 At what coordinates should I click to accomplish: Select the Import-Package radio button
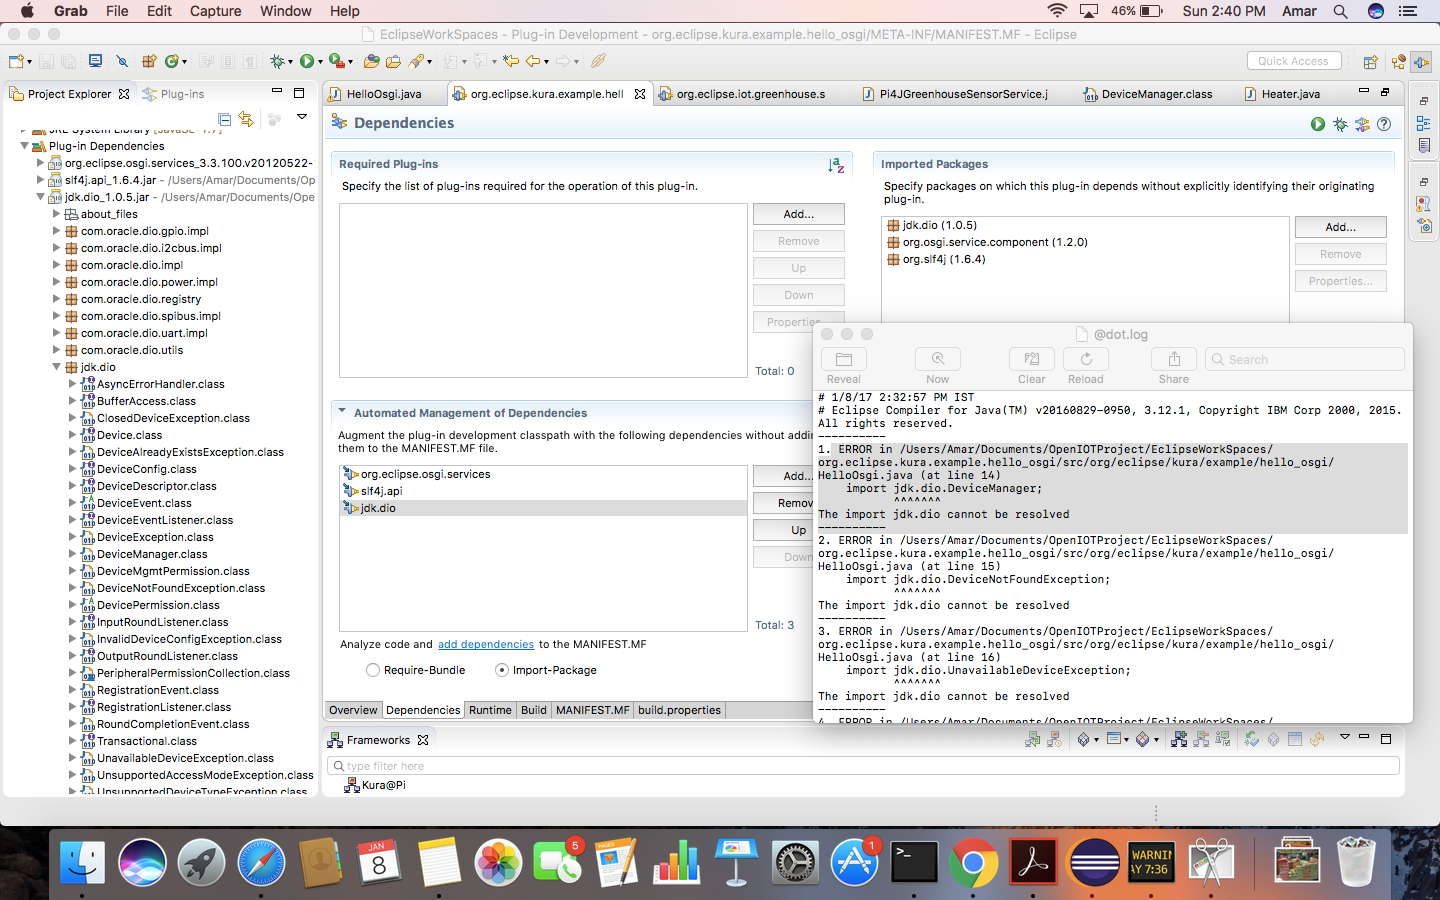pos(502,670)
